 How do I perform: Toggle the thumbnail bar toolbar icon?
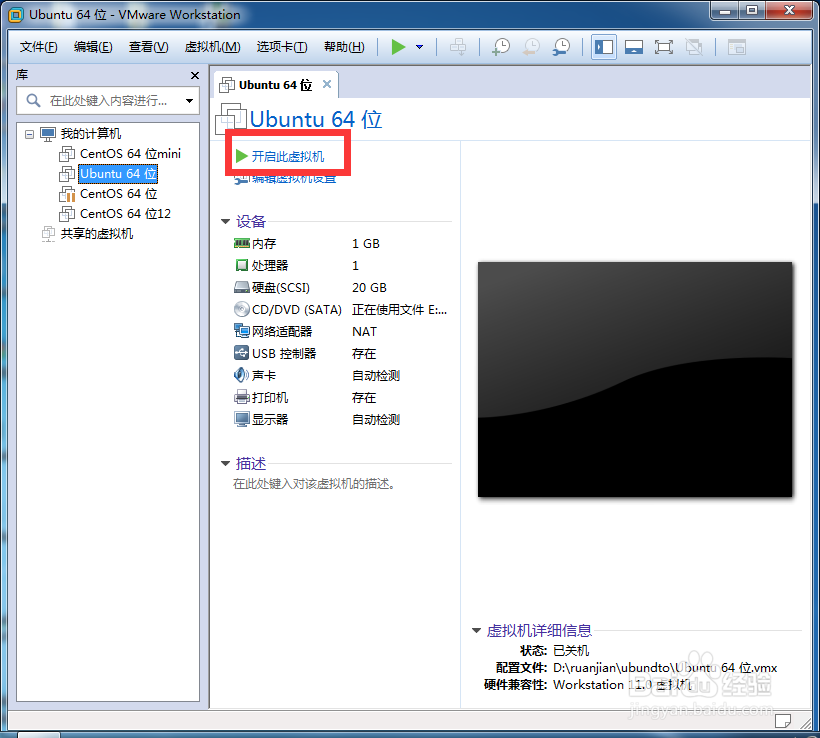(x=634, y=47)
